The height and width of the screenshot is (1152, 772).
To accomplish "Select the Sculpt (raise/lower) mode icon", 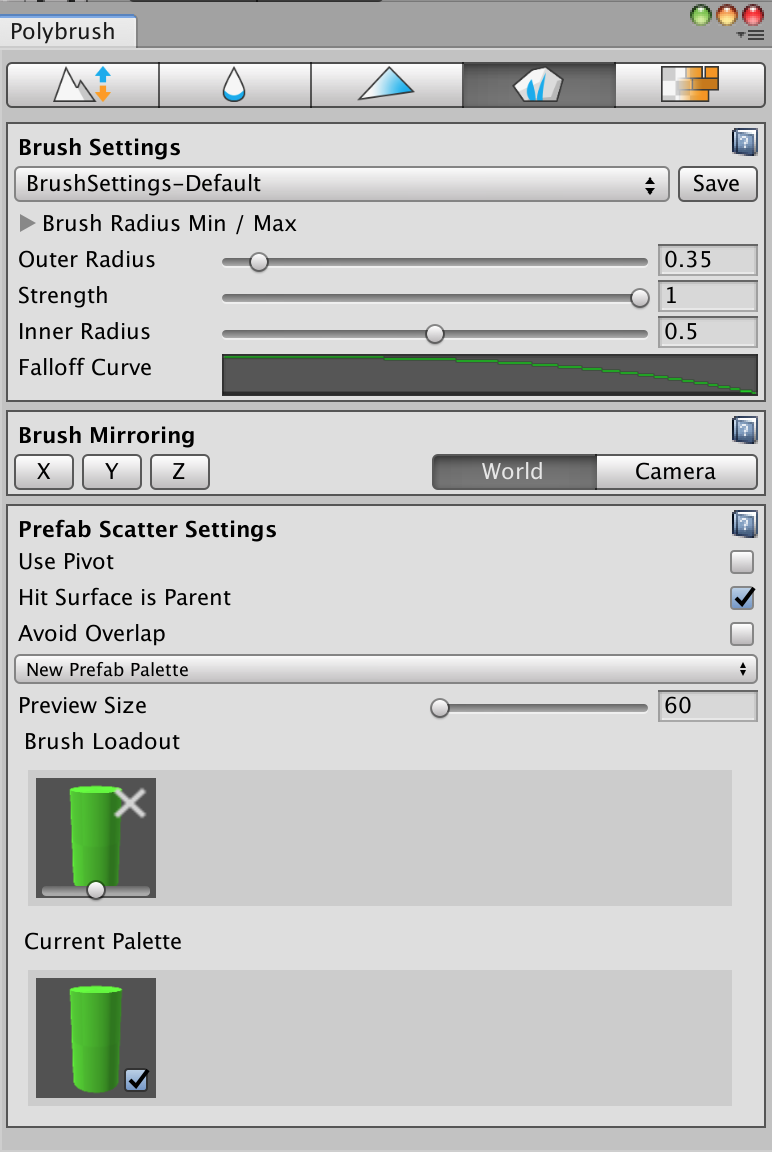I will (x=82, y=85).
